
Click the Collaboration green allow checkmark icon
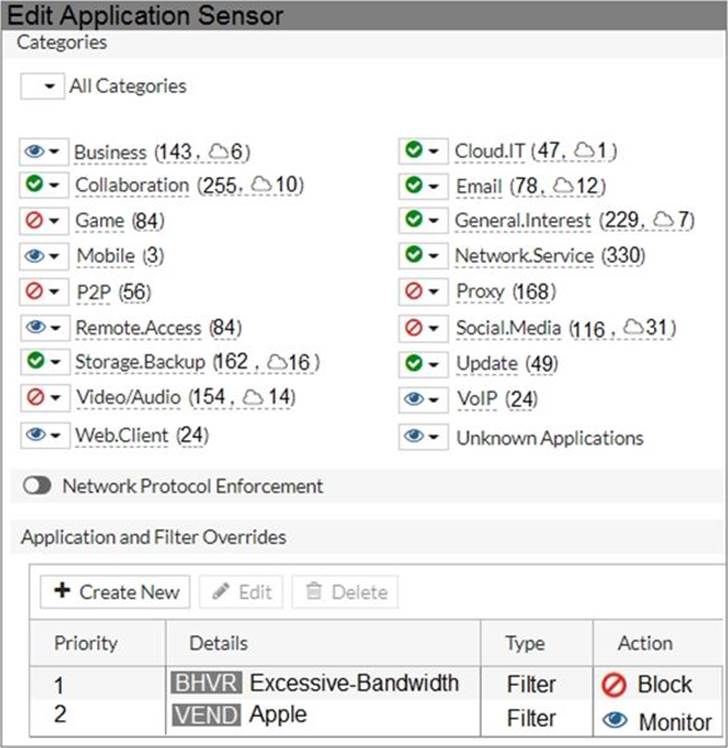pyautogui.click(x=34, y=185)
